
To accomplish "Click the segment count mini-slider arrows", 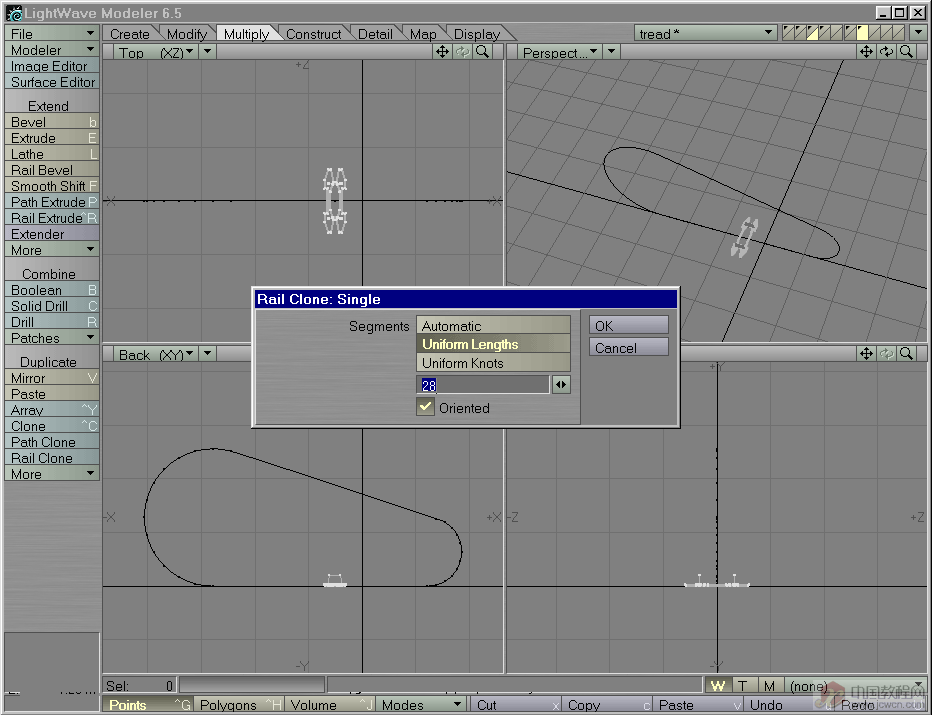I will point(561,385).
